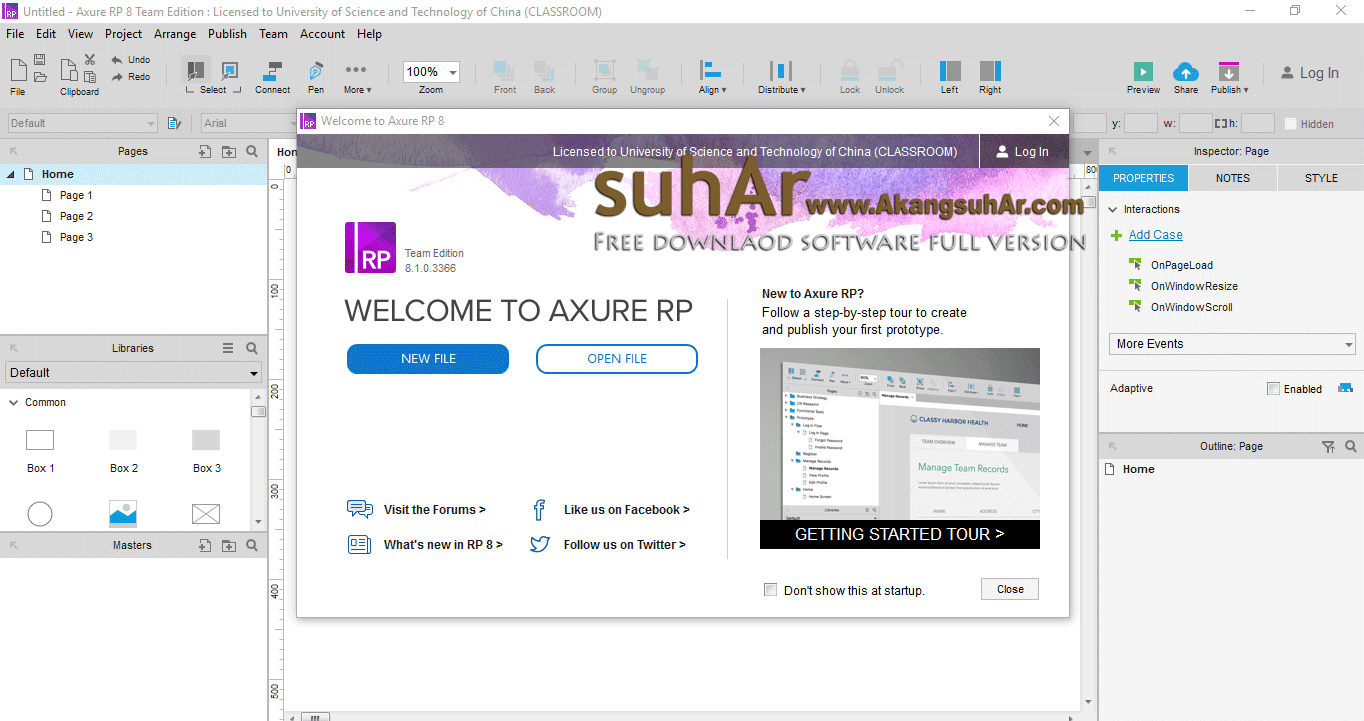Click the search icon in Pages panel
1364x721 pixels.
[252, 151]
